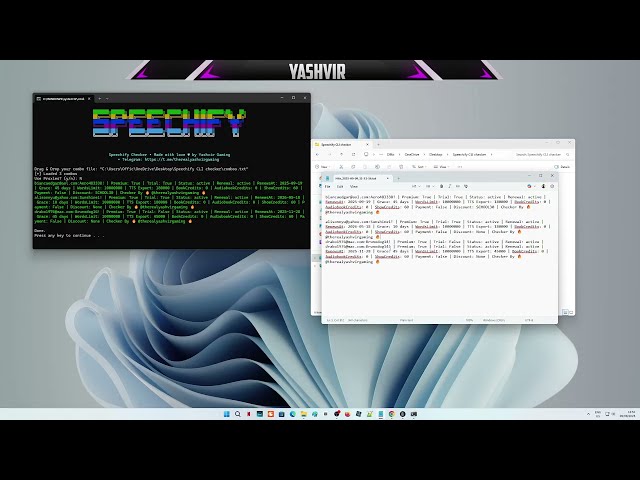Open the ENG language indicator in the tray

click(598, 414)
